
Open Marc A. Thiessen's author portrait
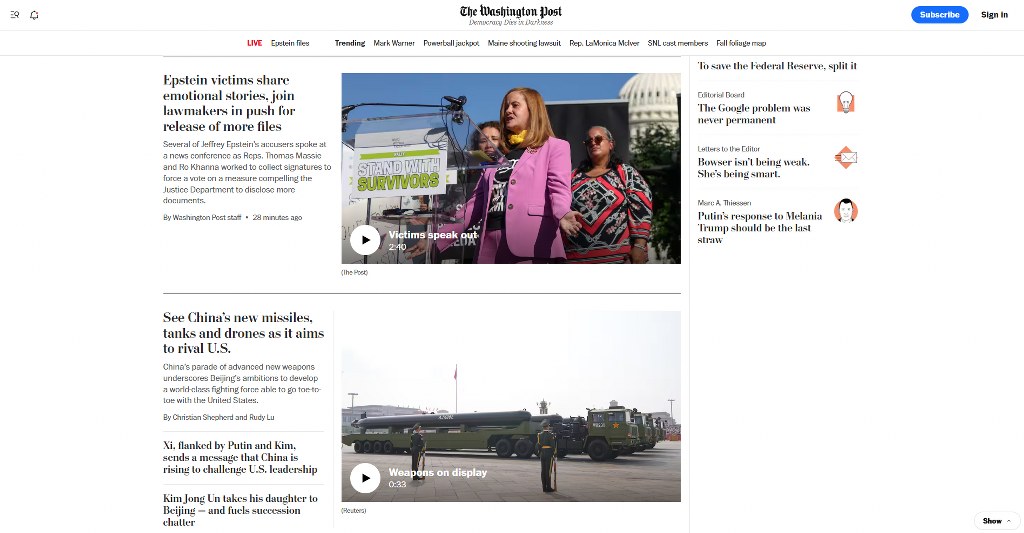pyautogui.click(x=846, y=211)
